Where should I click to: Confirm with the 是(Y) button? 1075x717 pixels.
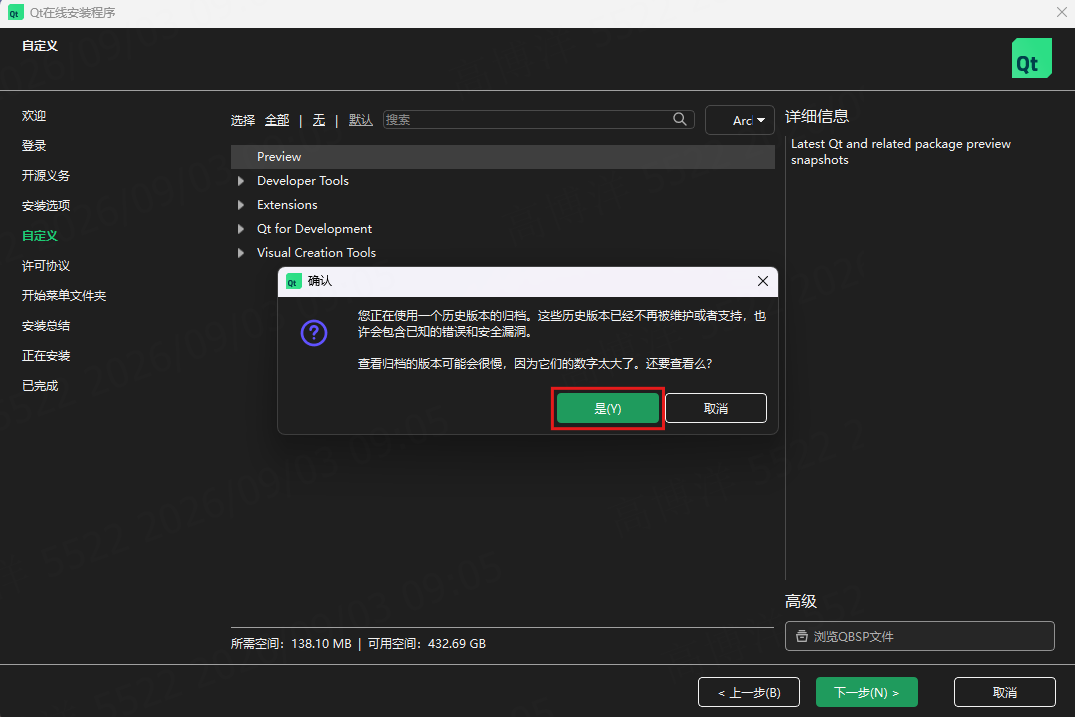[607, 409]
